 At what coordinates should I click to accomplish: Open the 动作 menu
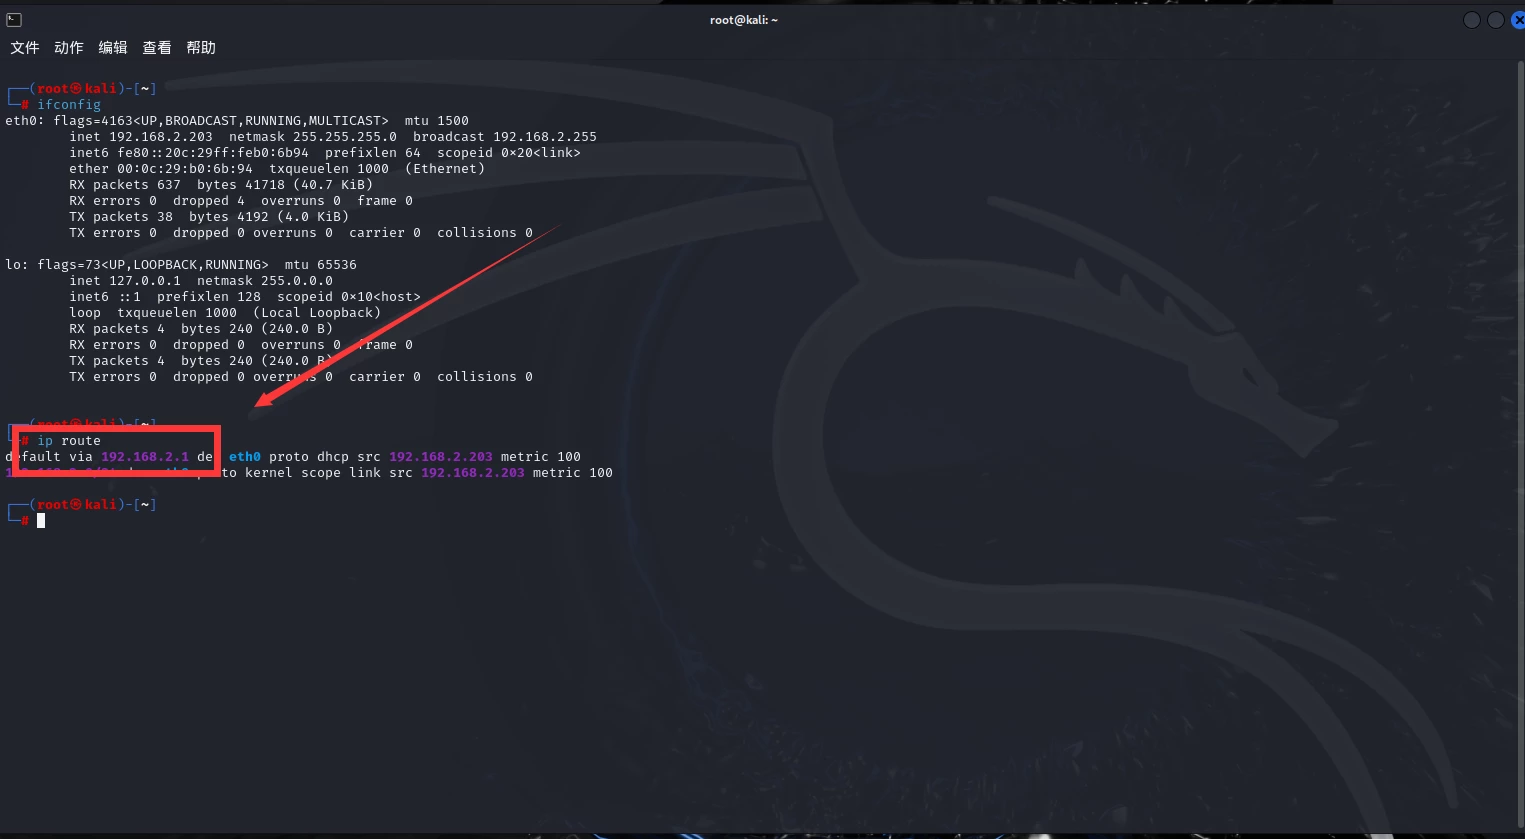69,48
